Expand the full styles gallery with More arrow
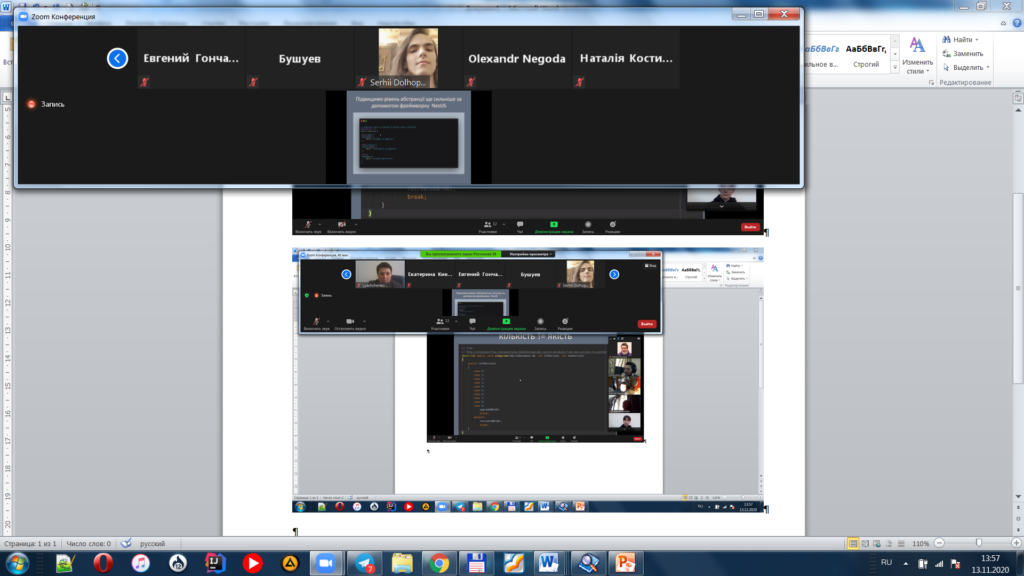The width and height of the screenshot is (1024, 576). (x=895, y=67)
